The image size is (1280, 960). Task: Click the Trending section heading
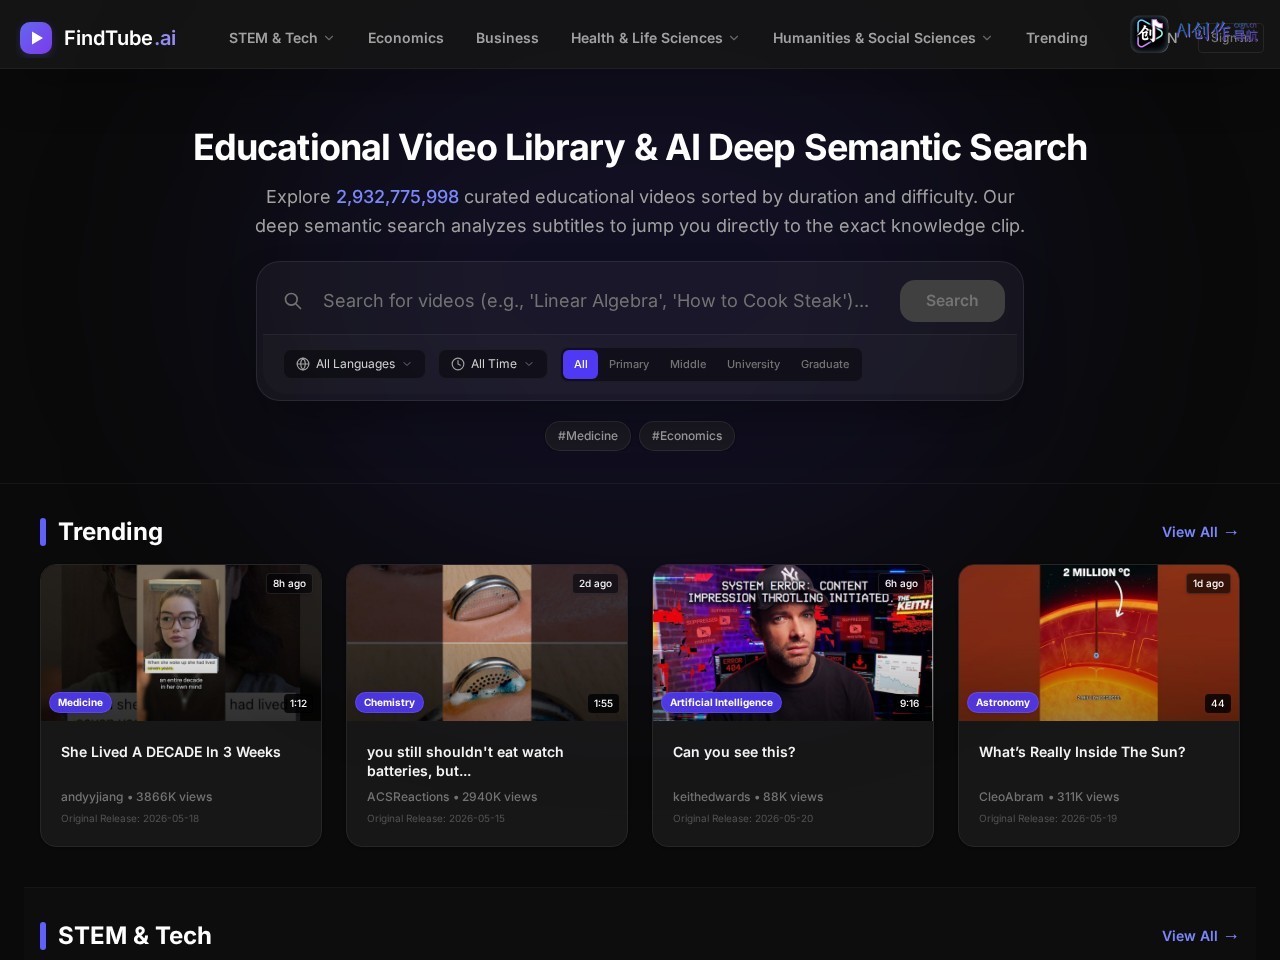click(x=110, y=532)
